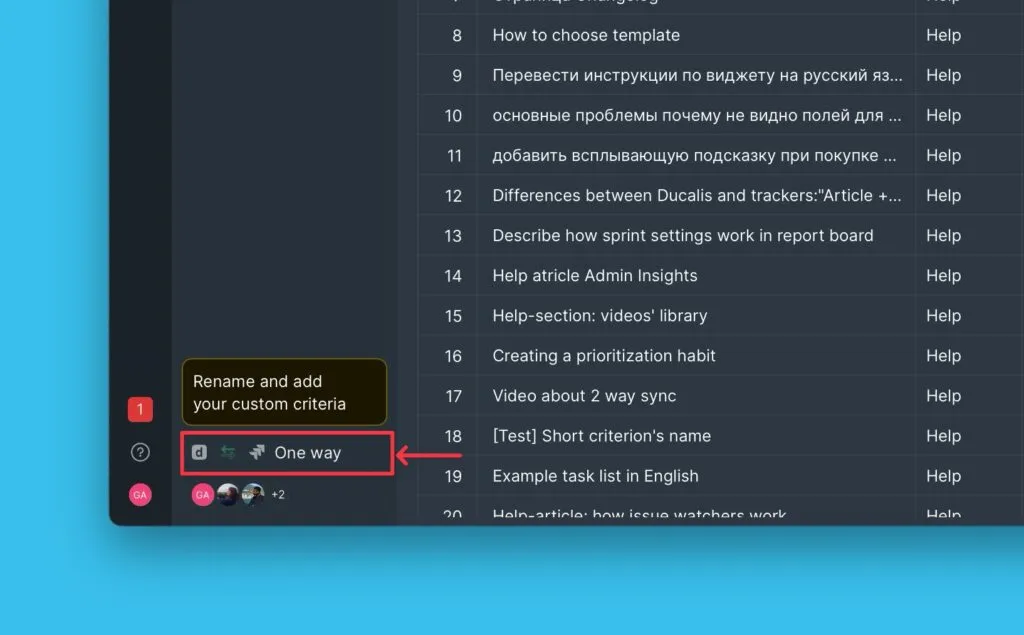Click 'Help' cell in row 8
The height and width of the screenshot is (635, 1024).
(943, 35)
